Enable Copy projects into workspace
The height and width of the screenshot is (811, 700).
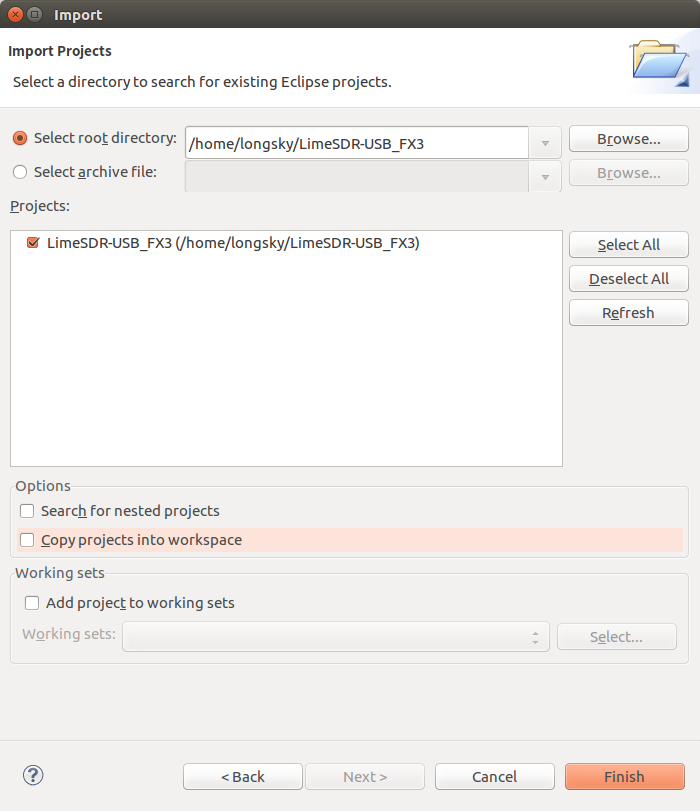(27, 540)
